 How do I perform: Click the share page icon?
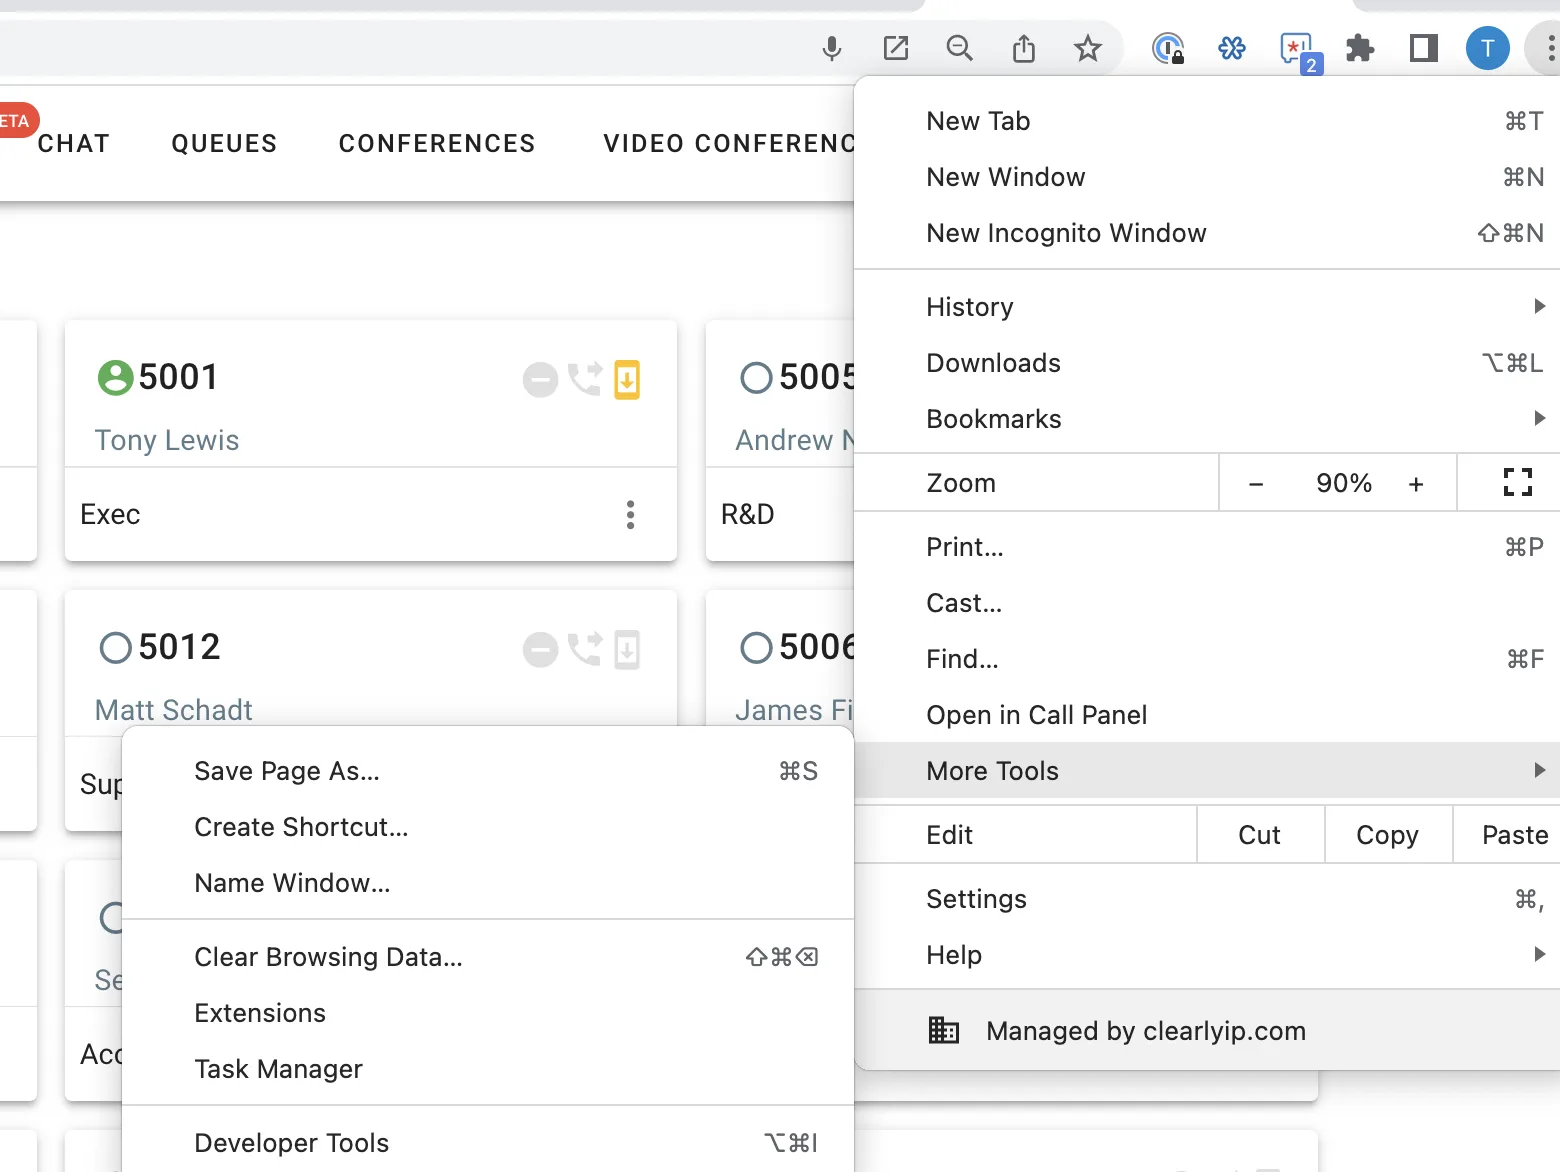tap(1024, 48)
